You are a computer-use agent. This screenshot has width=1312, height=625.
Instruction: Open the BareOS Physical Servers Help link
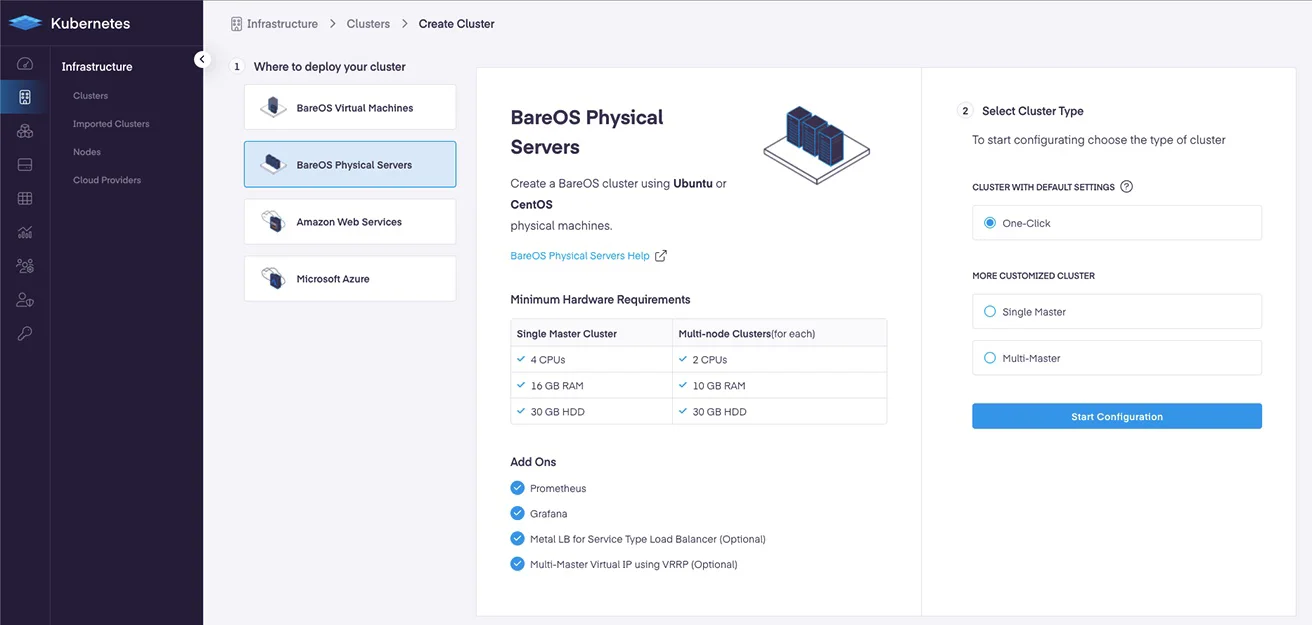[580, 256]
